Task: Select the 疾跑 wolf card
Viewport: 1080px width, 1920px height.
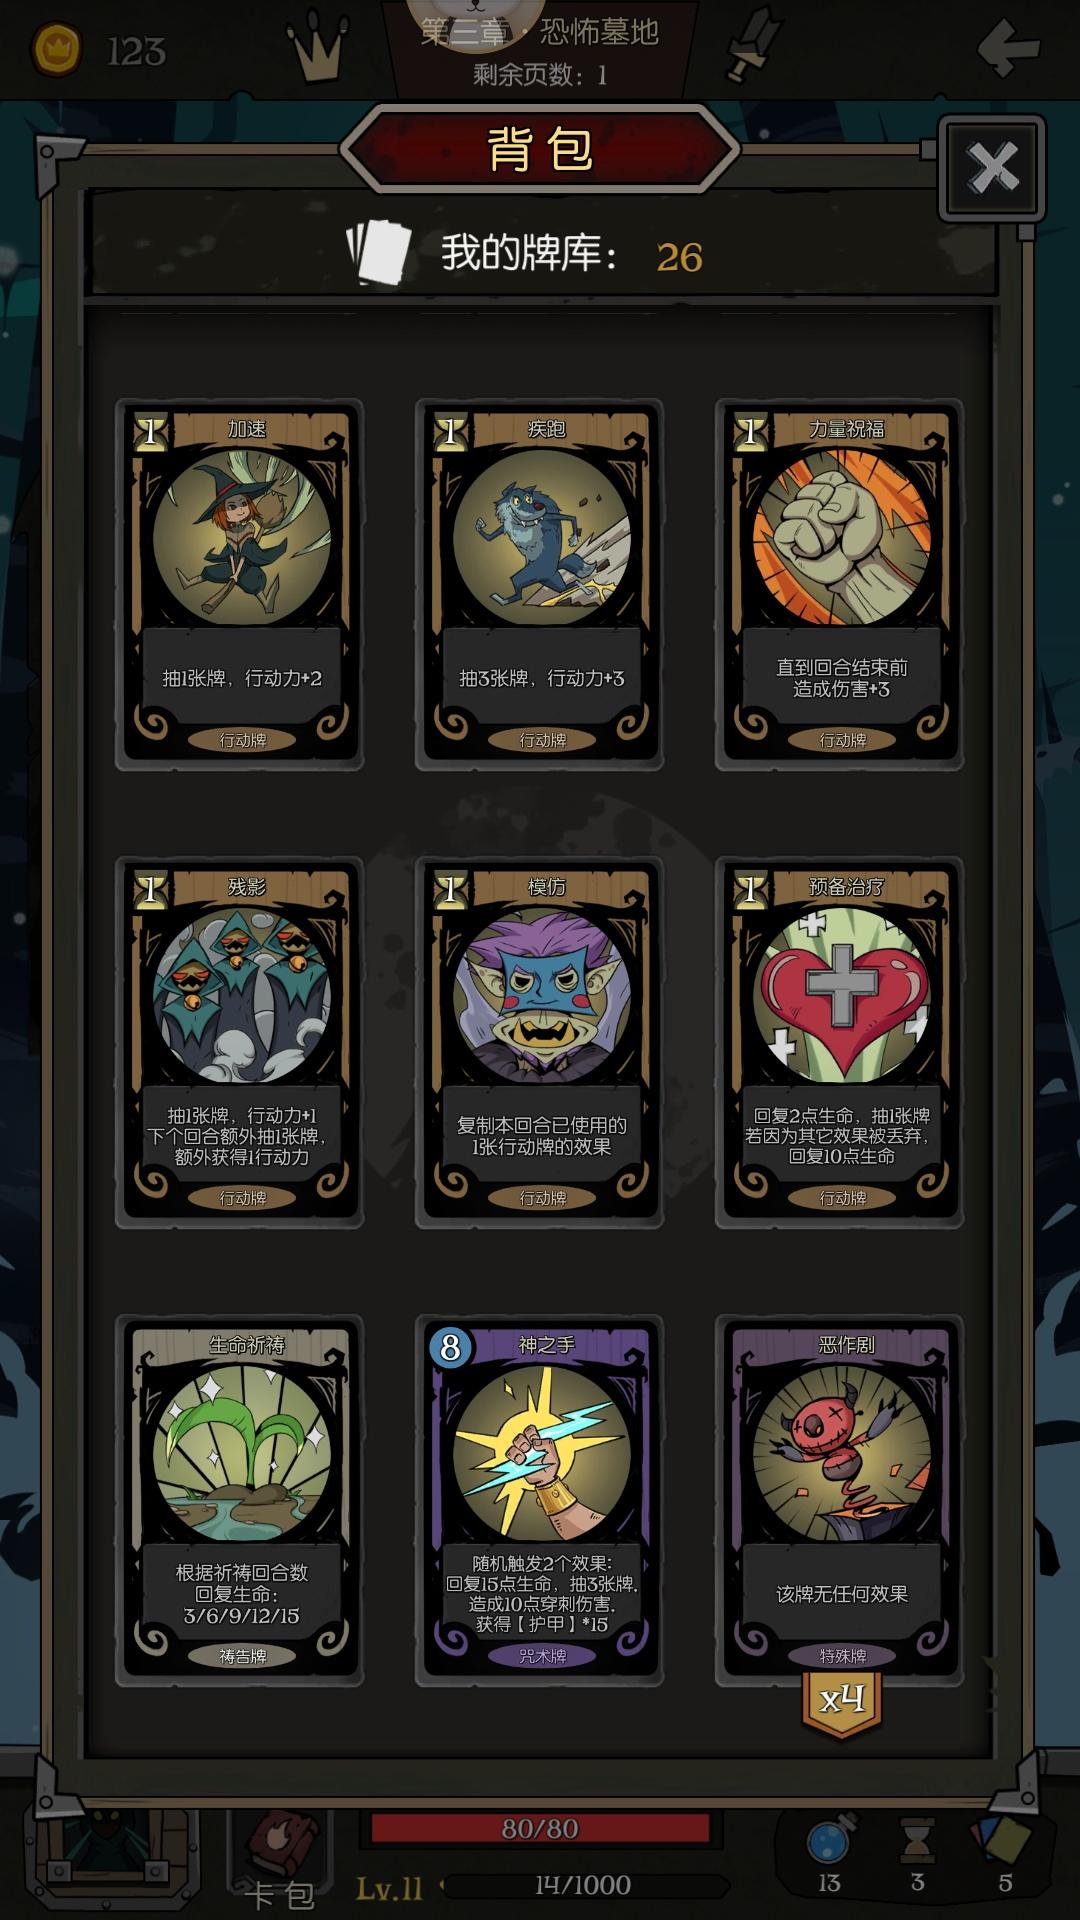Action: [540, 585]
